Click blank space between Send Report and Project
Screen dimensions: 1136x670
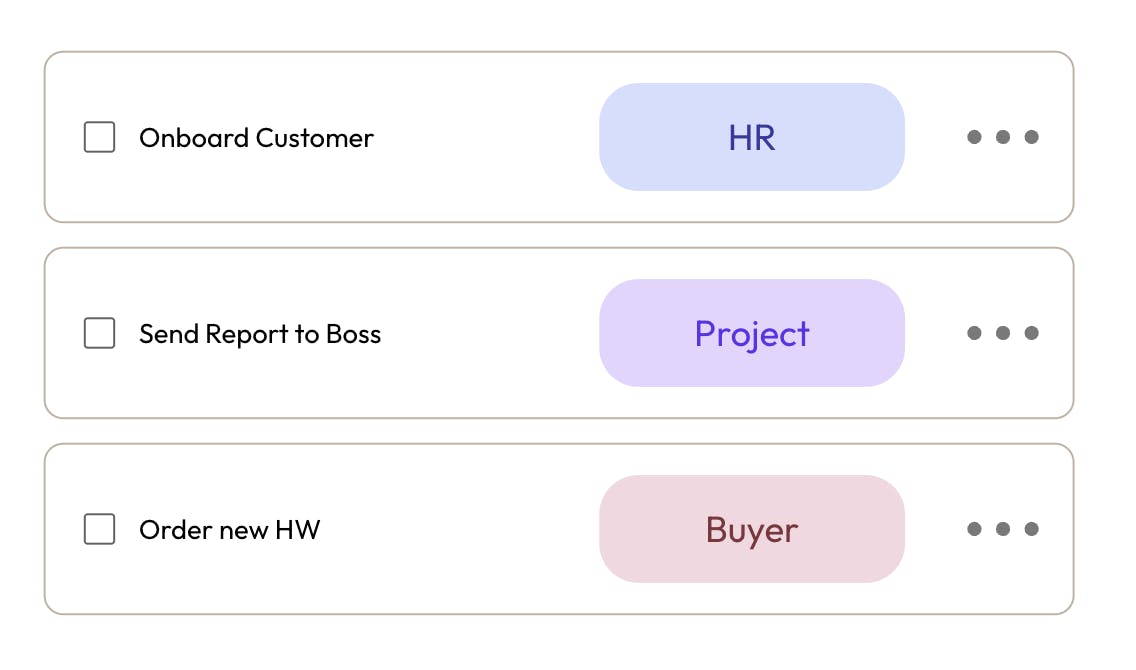click(490, 333)
